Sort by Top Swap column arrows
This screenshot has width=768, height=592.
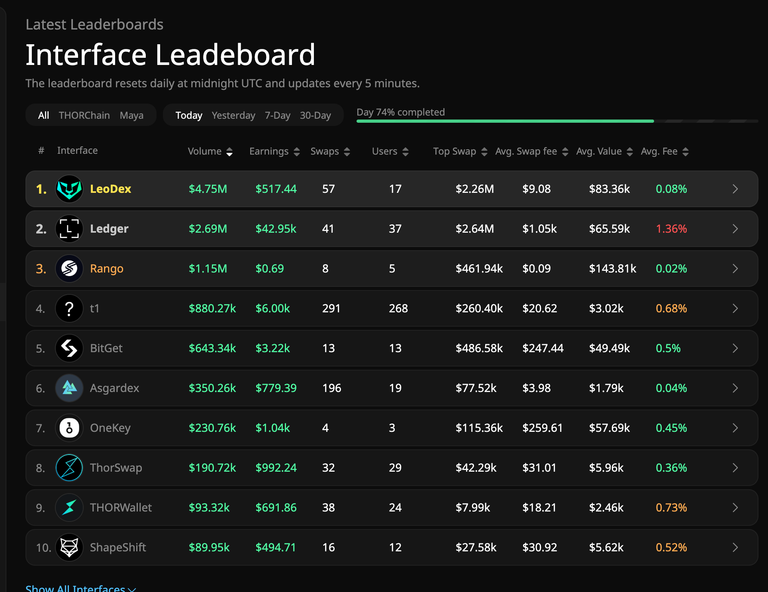pyautogui.click(x=484, y=152)
